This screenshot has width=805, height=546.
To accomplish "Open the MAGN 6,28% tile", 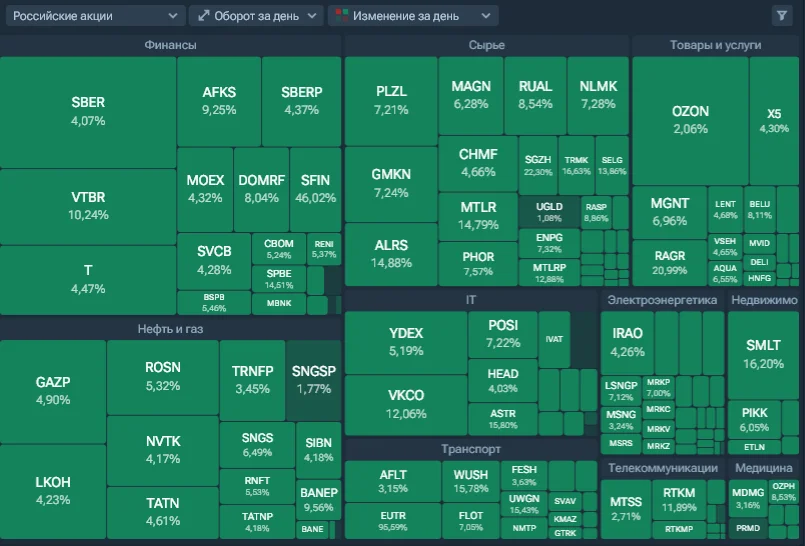I will pyautogui.click(x=471, y=95).
